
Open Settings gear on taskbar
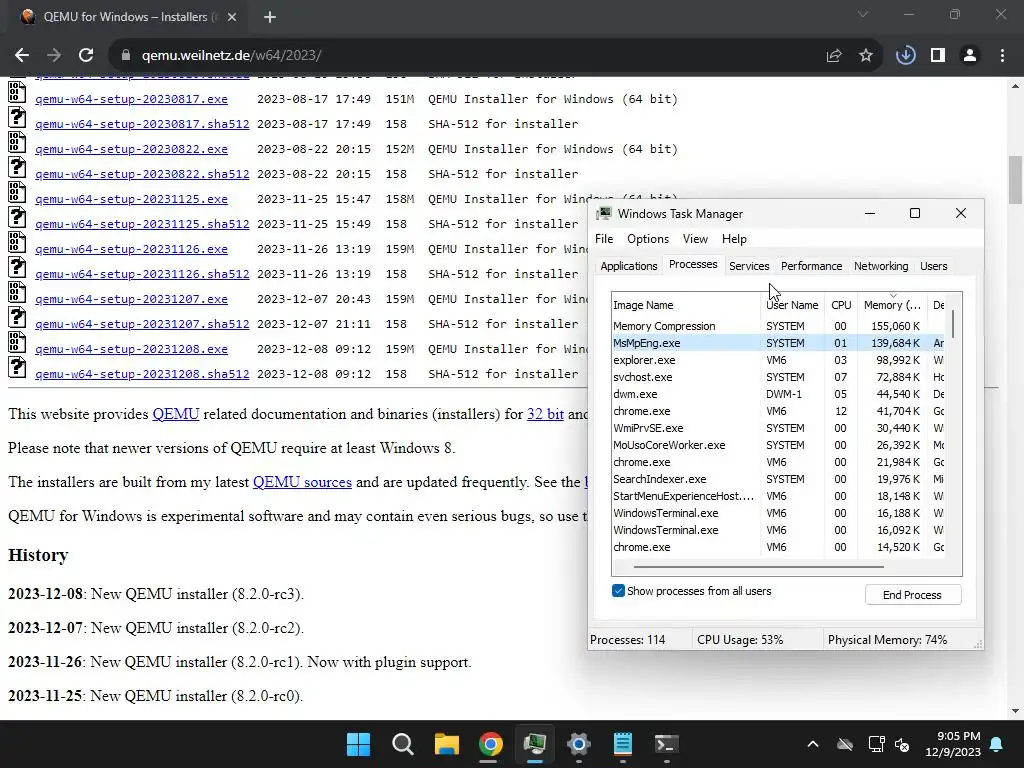point(579,744)
